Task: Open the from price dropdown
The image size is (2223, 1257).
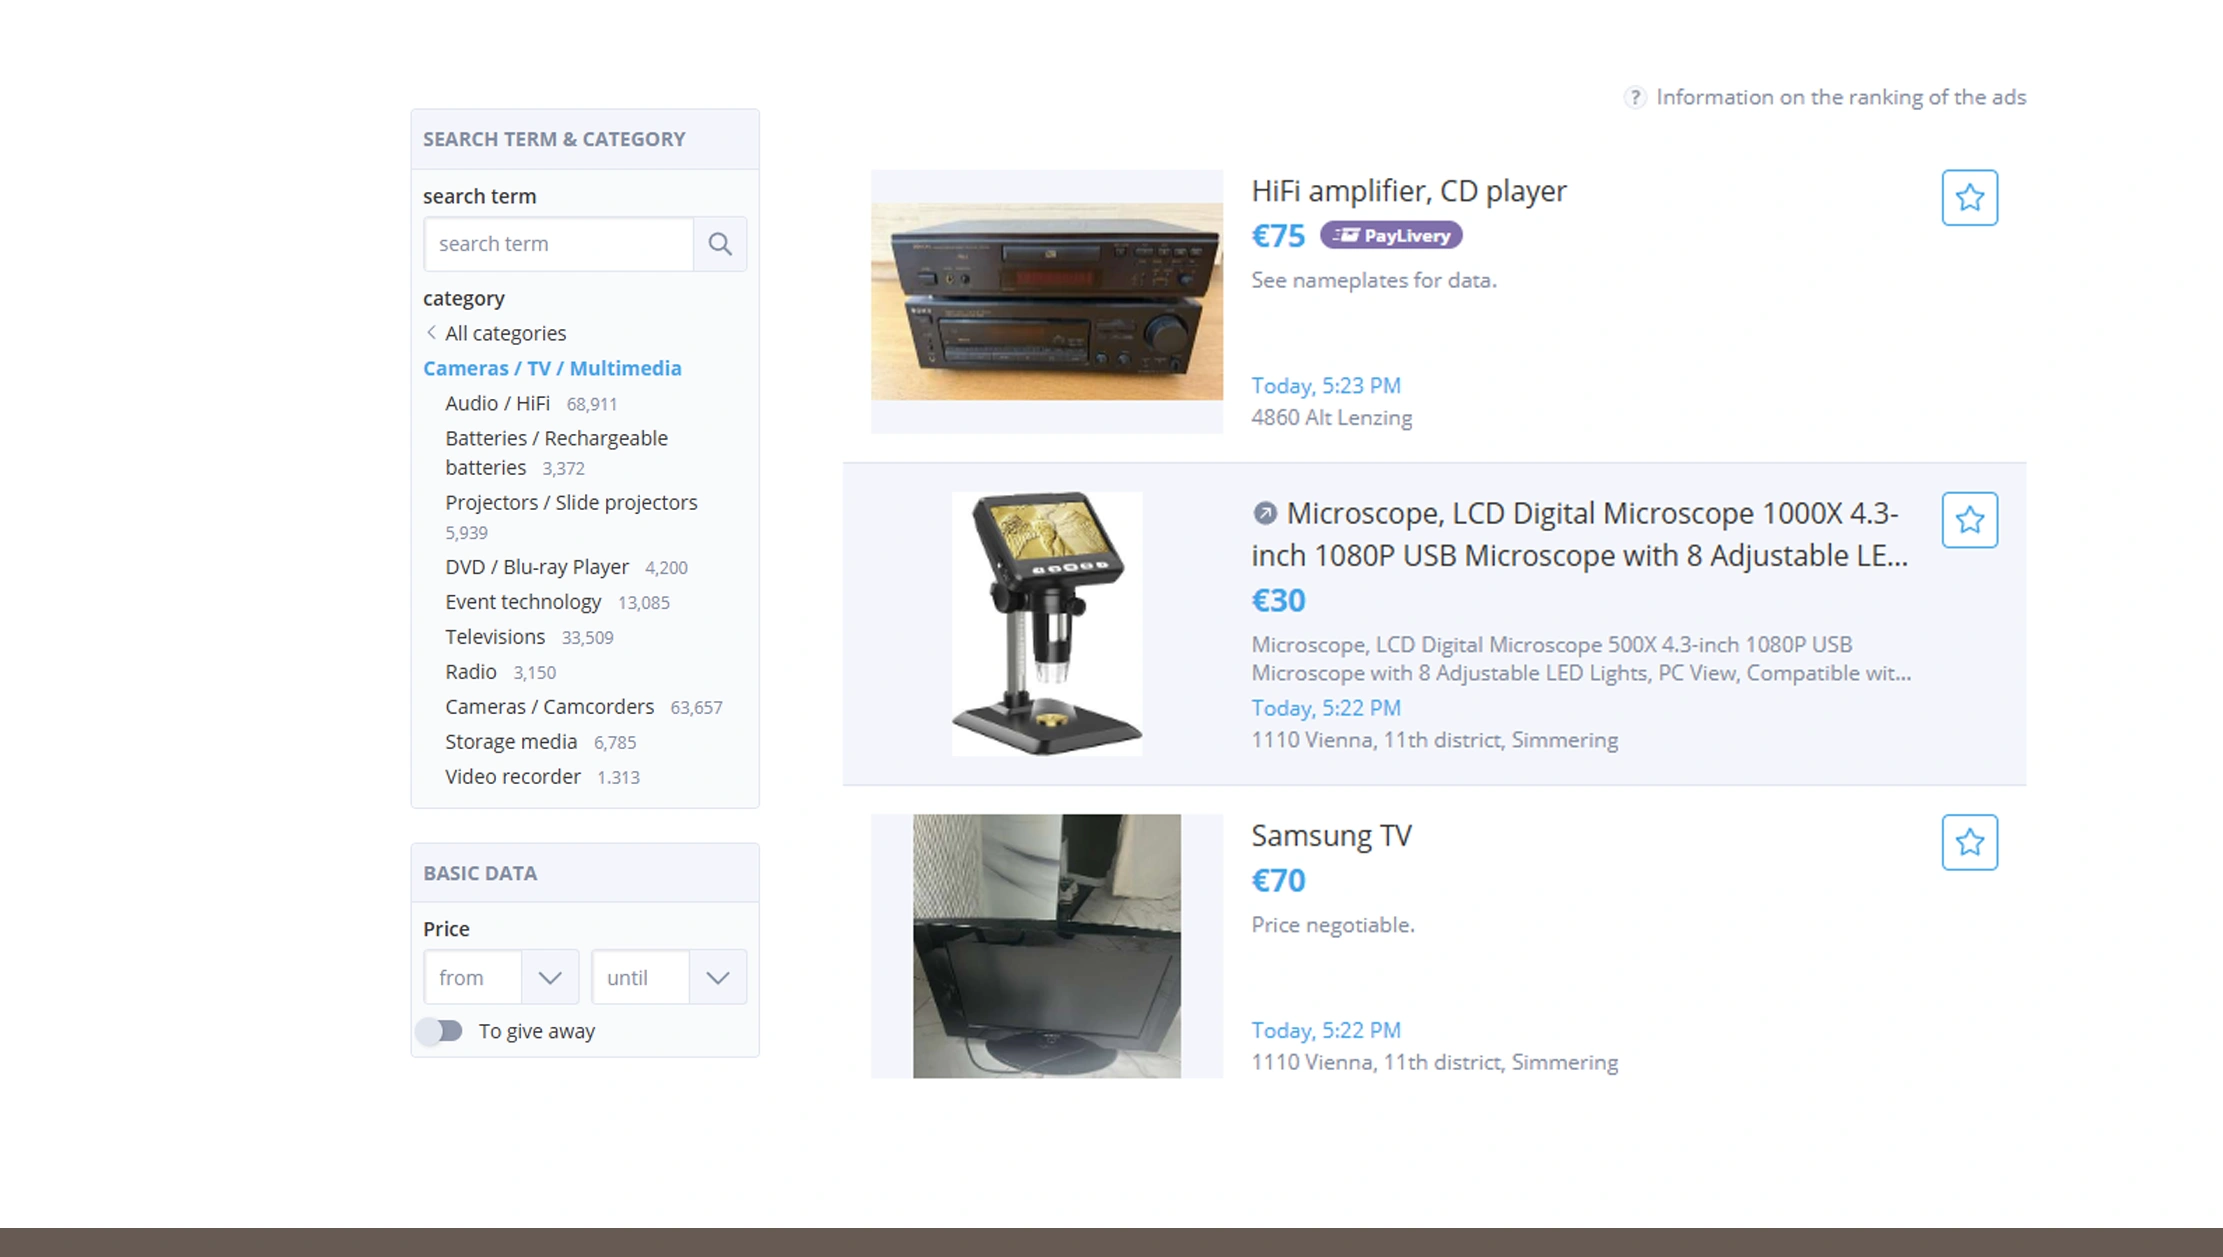Action: 548,977
